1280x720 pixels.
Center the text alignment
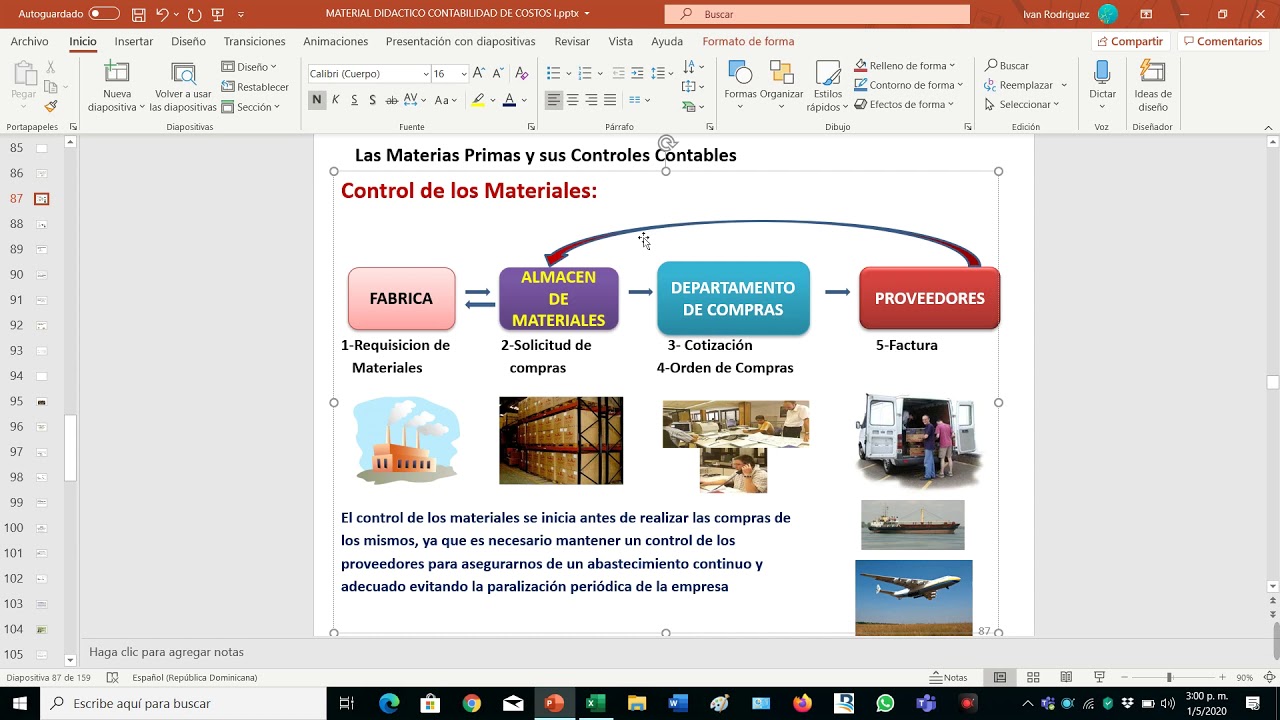click(572, 100)
